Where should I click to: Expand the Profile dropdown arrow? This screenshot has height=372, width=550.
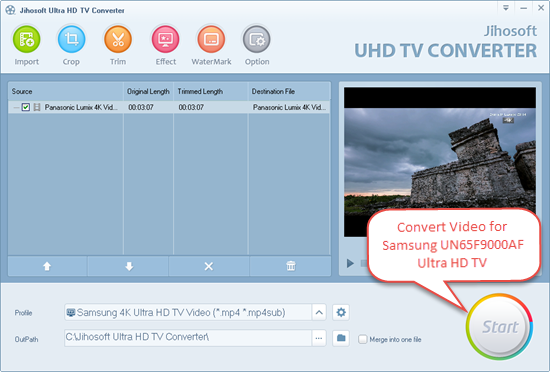pyautogui.click(x=319, y=312)
